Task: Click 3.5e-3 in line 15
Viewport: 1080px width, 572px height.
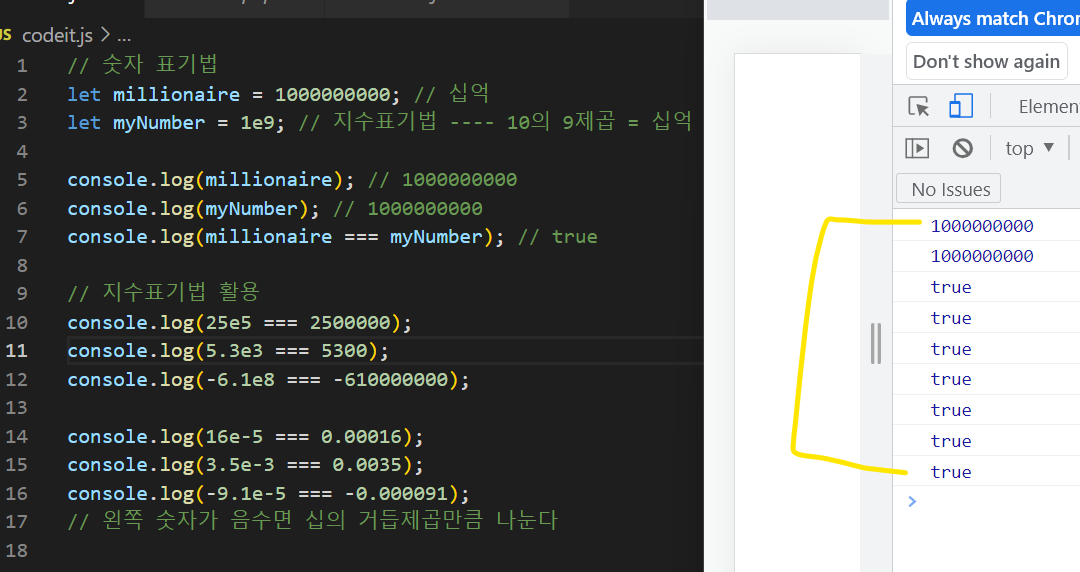Action: point(240,465)
